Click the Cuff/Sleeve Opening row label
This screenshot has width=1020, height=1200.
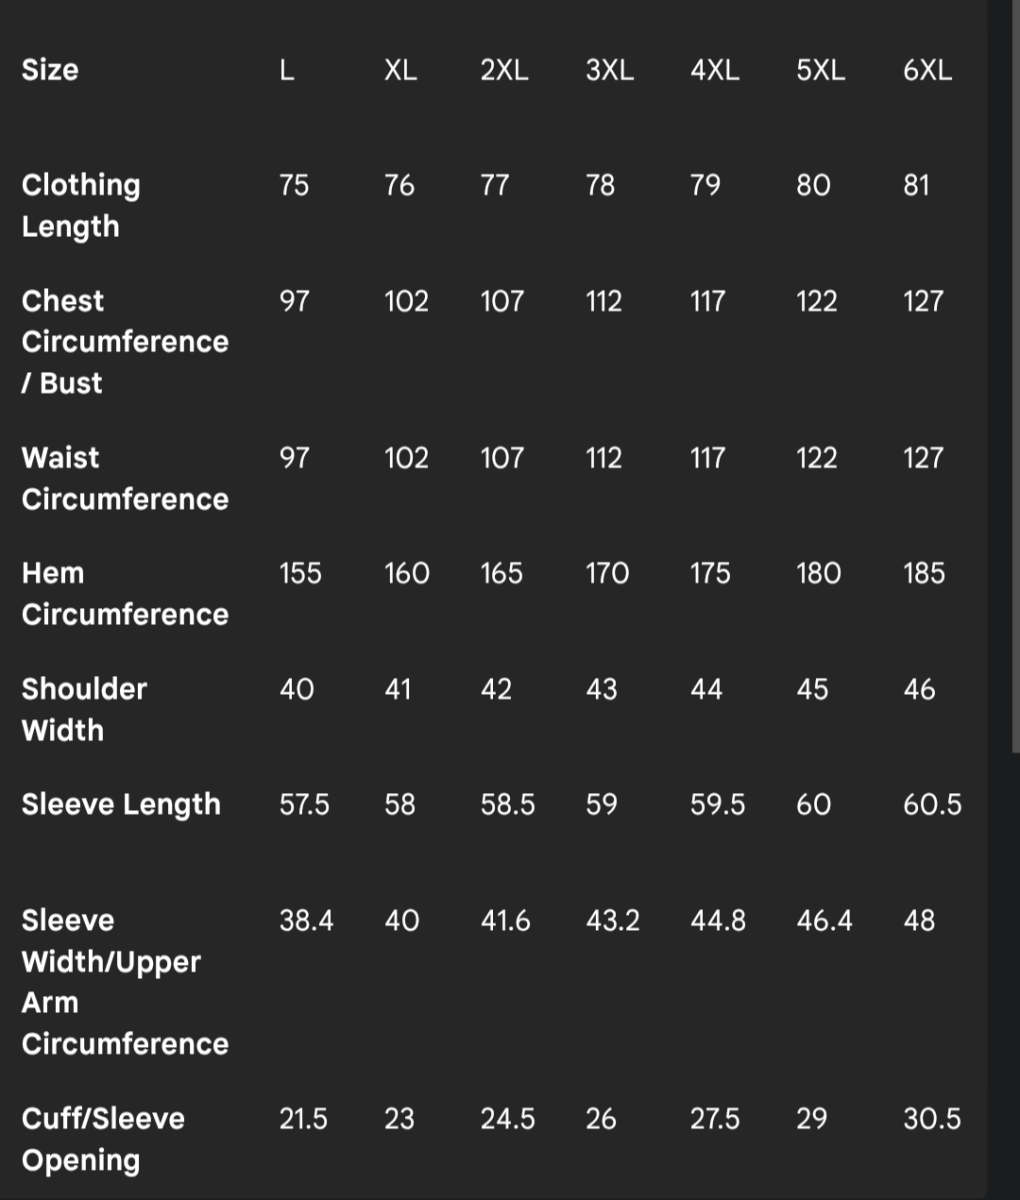pyautogui.click(x=103, y=1138)
